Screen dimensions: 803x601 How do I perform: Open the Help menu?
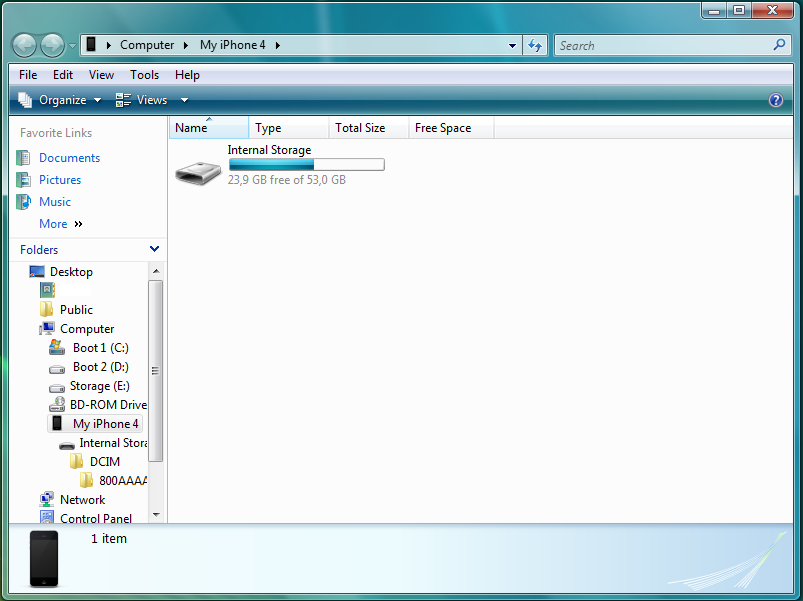[187, 75]
